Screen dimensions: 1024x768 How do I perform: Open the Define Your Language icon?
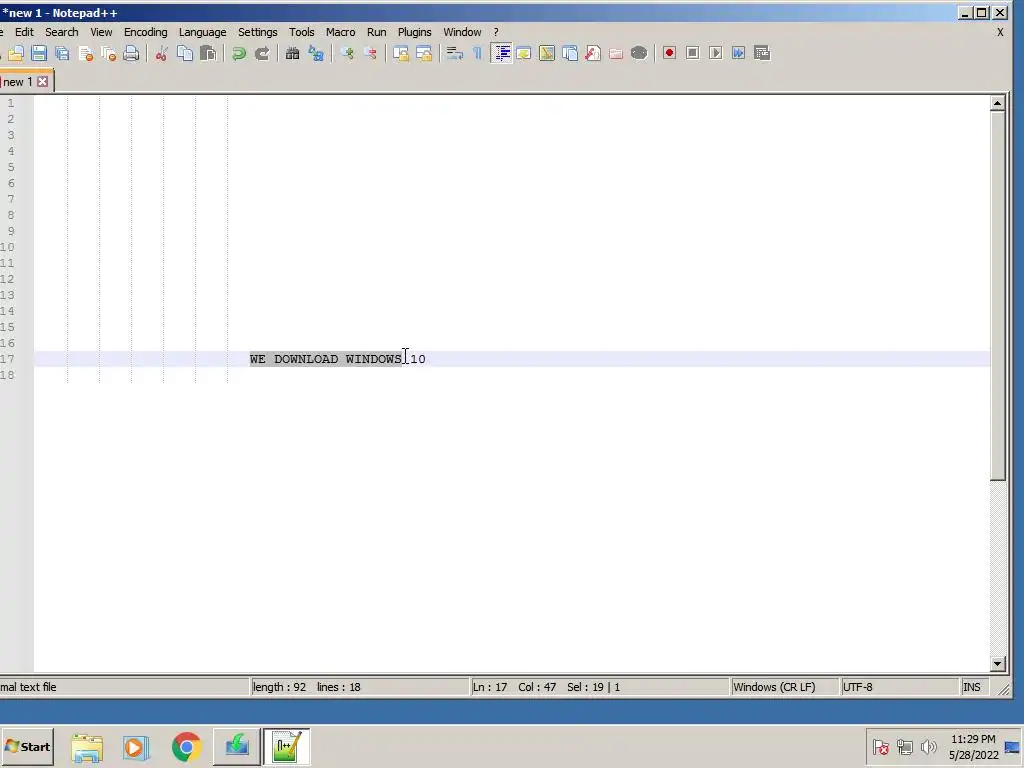point(524,54)
